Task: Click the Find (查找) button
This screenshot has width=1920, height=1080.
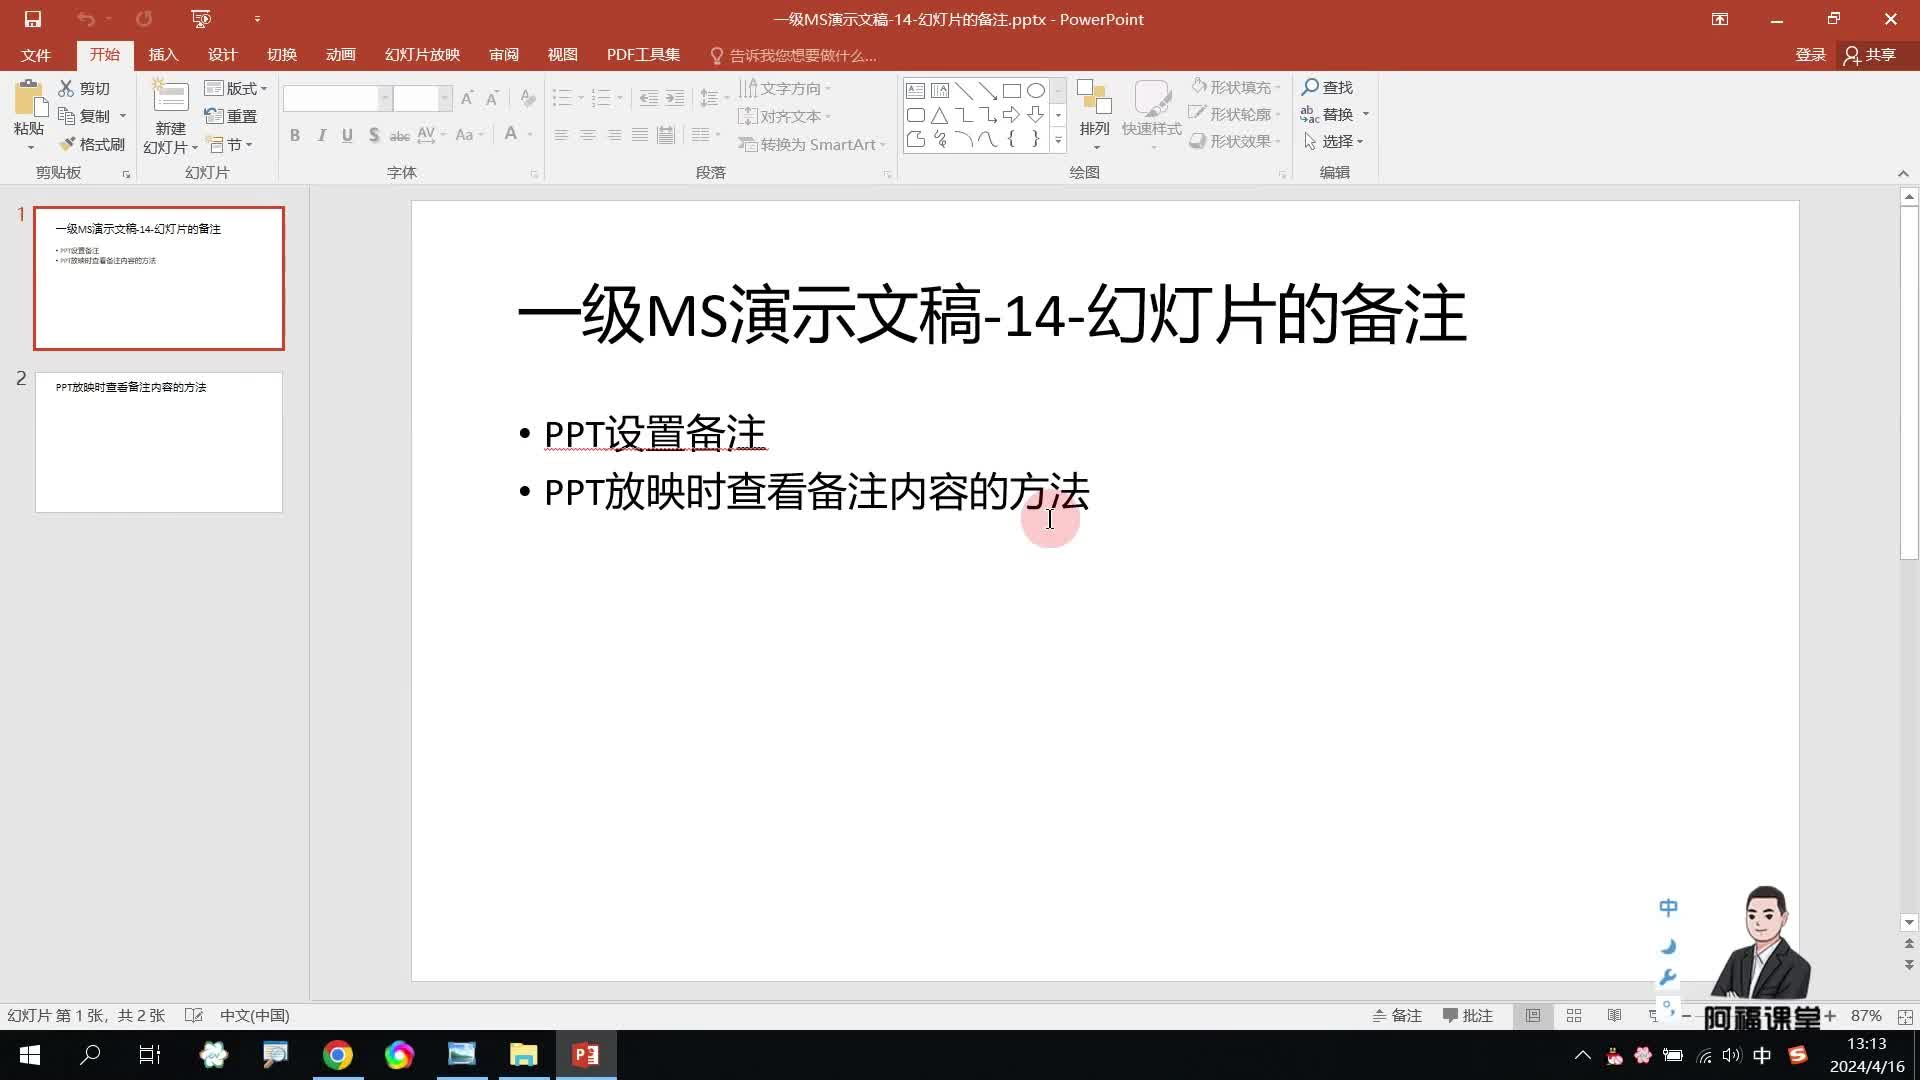Action: (x=1327, y=88)
